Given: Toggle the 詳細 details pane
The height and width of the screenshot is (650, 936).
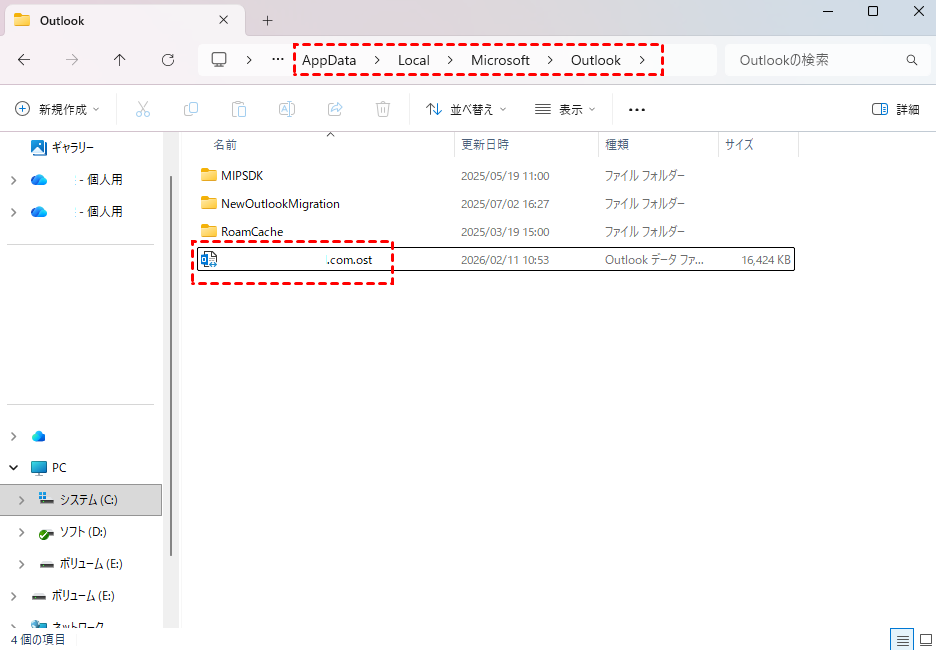Looking at the screenshot, I should point(895,109).
